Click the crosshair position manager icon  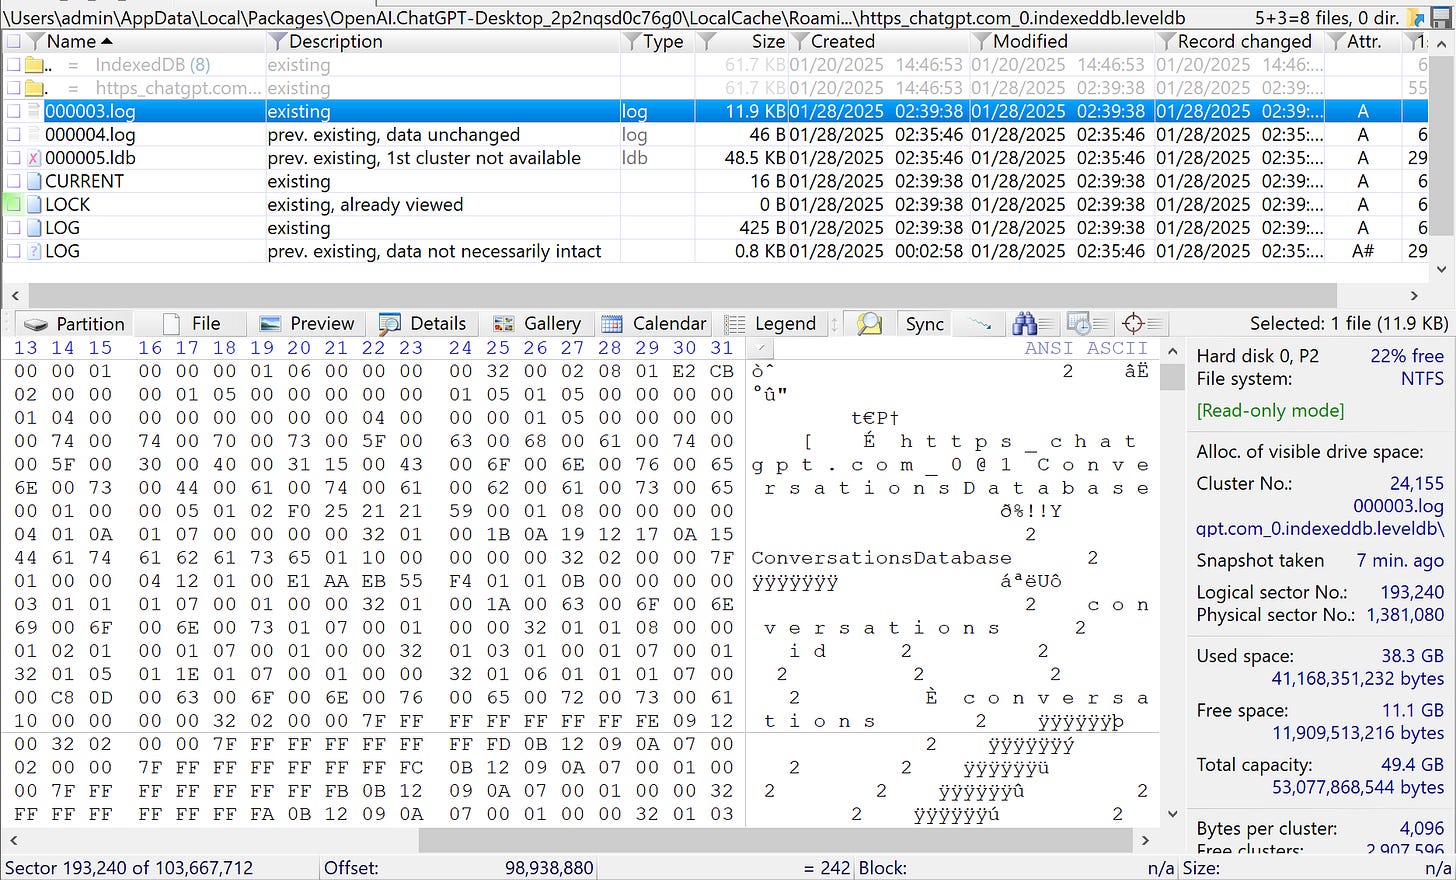(1138, 323)
